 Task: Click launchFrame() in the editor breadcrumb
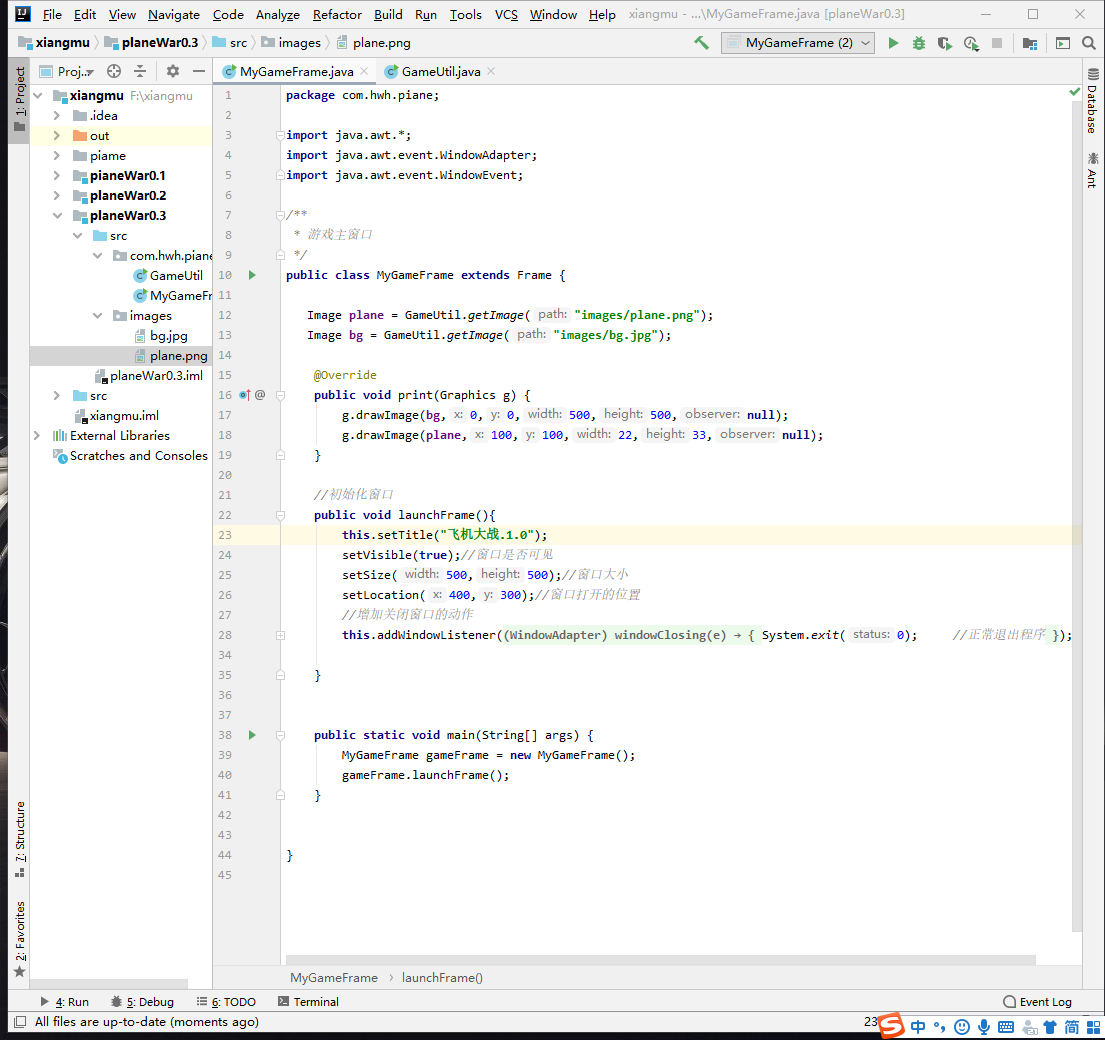[x=442, y=977]
